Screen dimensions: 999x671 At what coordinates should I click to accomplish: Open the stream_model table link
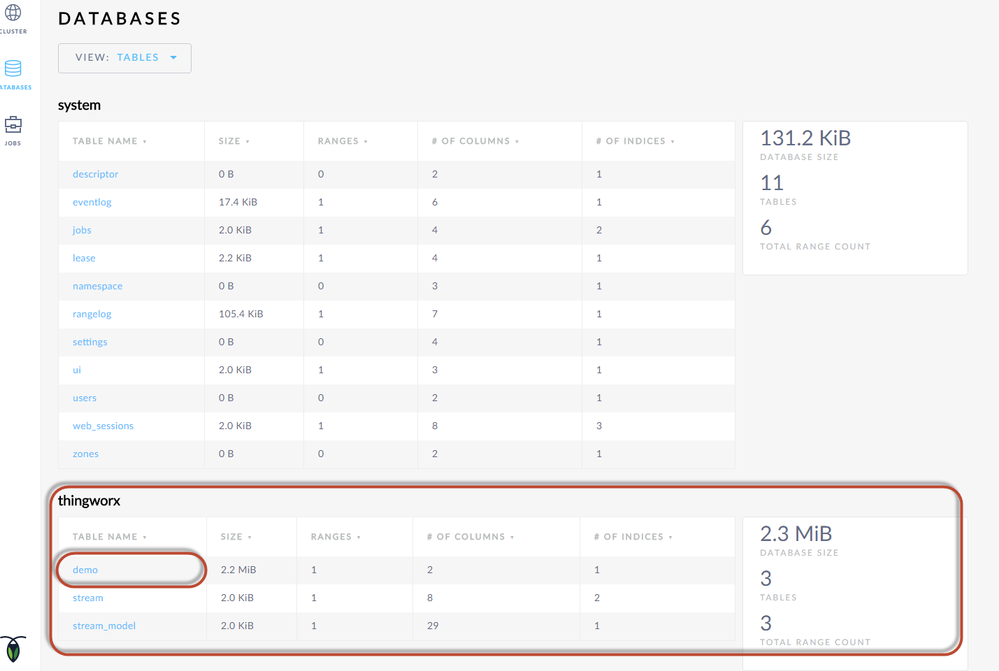coord(104,626)
